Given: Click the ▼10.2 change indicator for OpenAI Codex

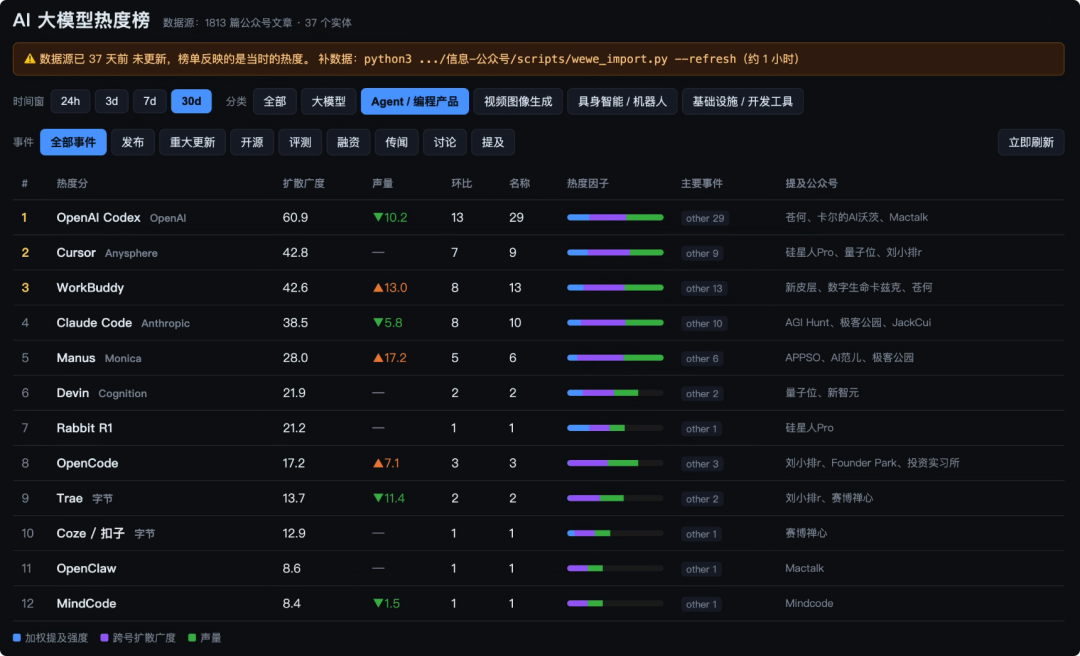Looking at the screenshot, I should coord(390,218).
